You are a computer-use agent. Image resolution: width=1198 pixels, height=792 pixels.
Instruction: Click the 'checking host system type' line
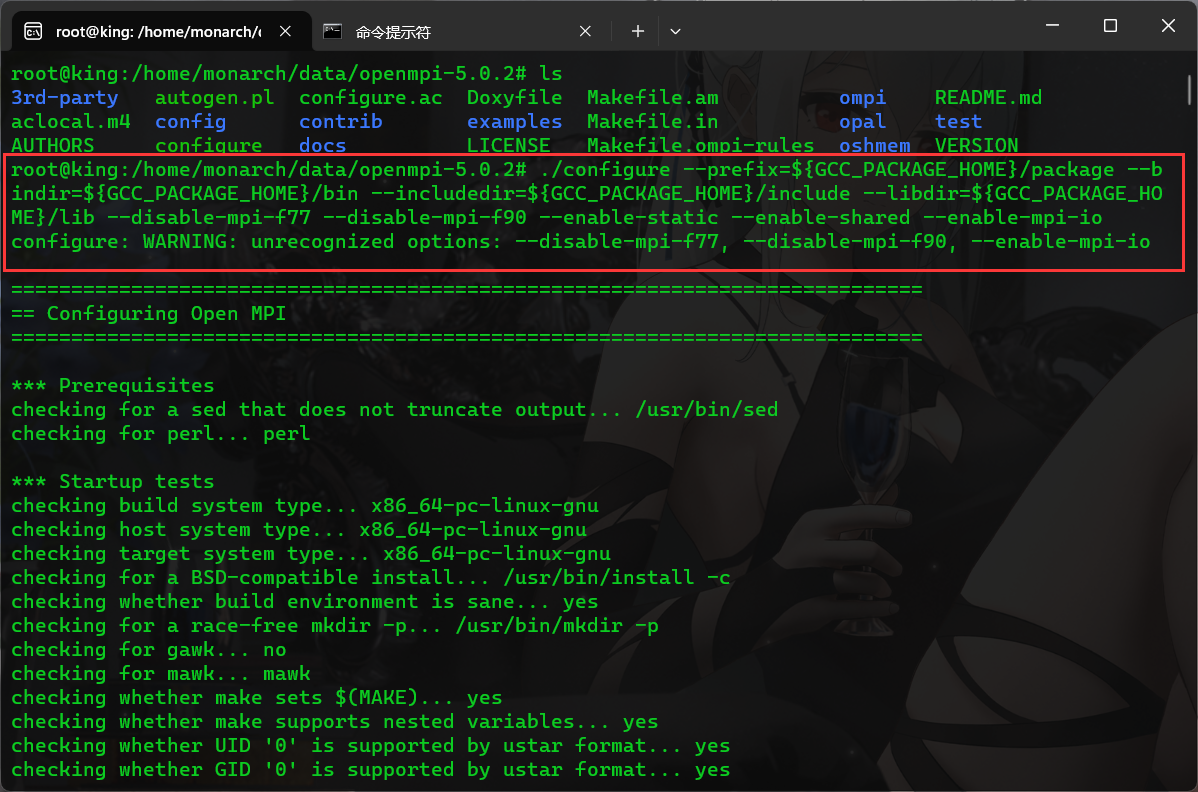click(x=299, y=529)
